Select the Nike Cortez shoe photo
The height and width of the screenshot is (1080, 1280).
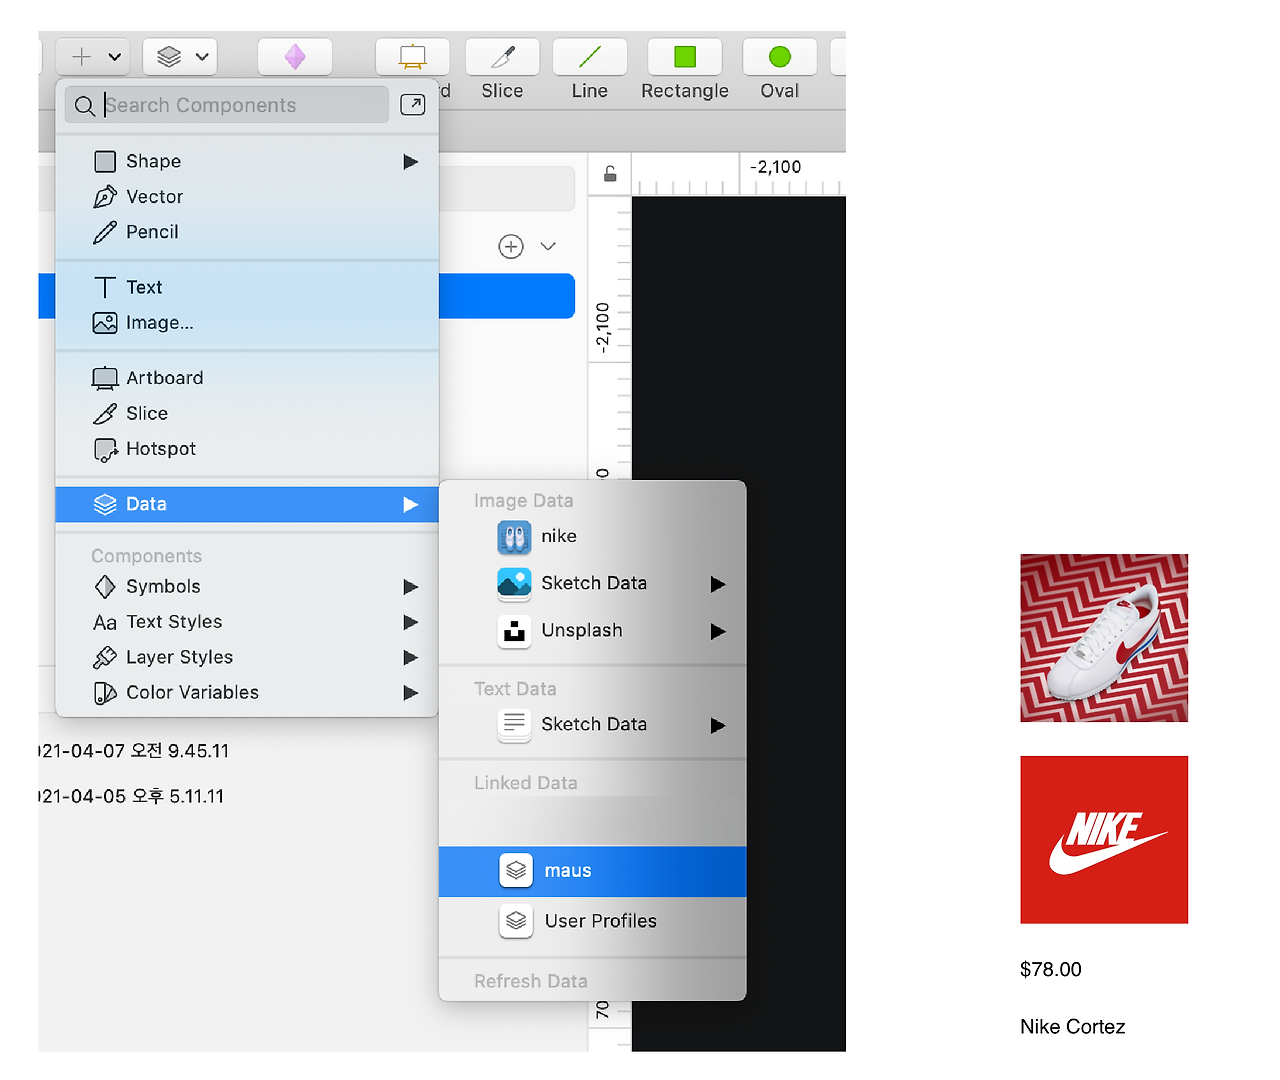coord(1104,638)
